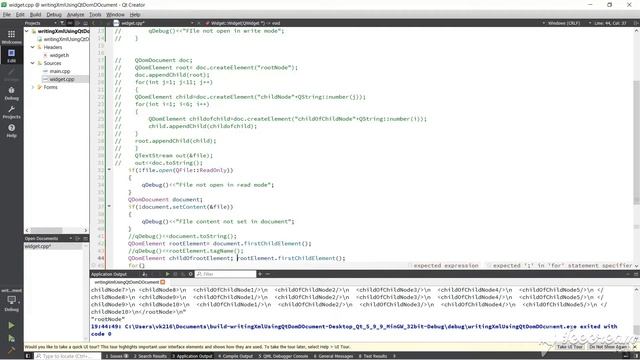The height and width of the screenshot is (360, 640).
Task: Click the synchronize with editor link icon
Action: pos(70,23)
